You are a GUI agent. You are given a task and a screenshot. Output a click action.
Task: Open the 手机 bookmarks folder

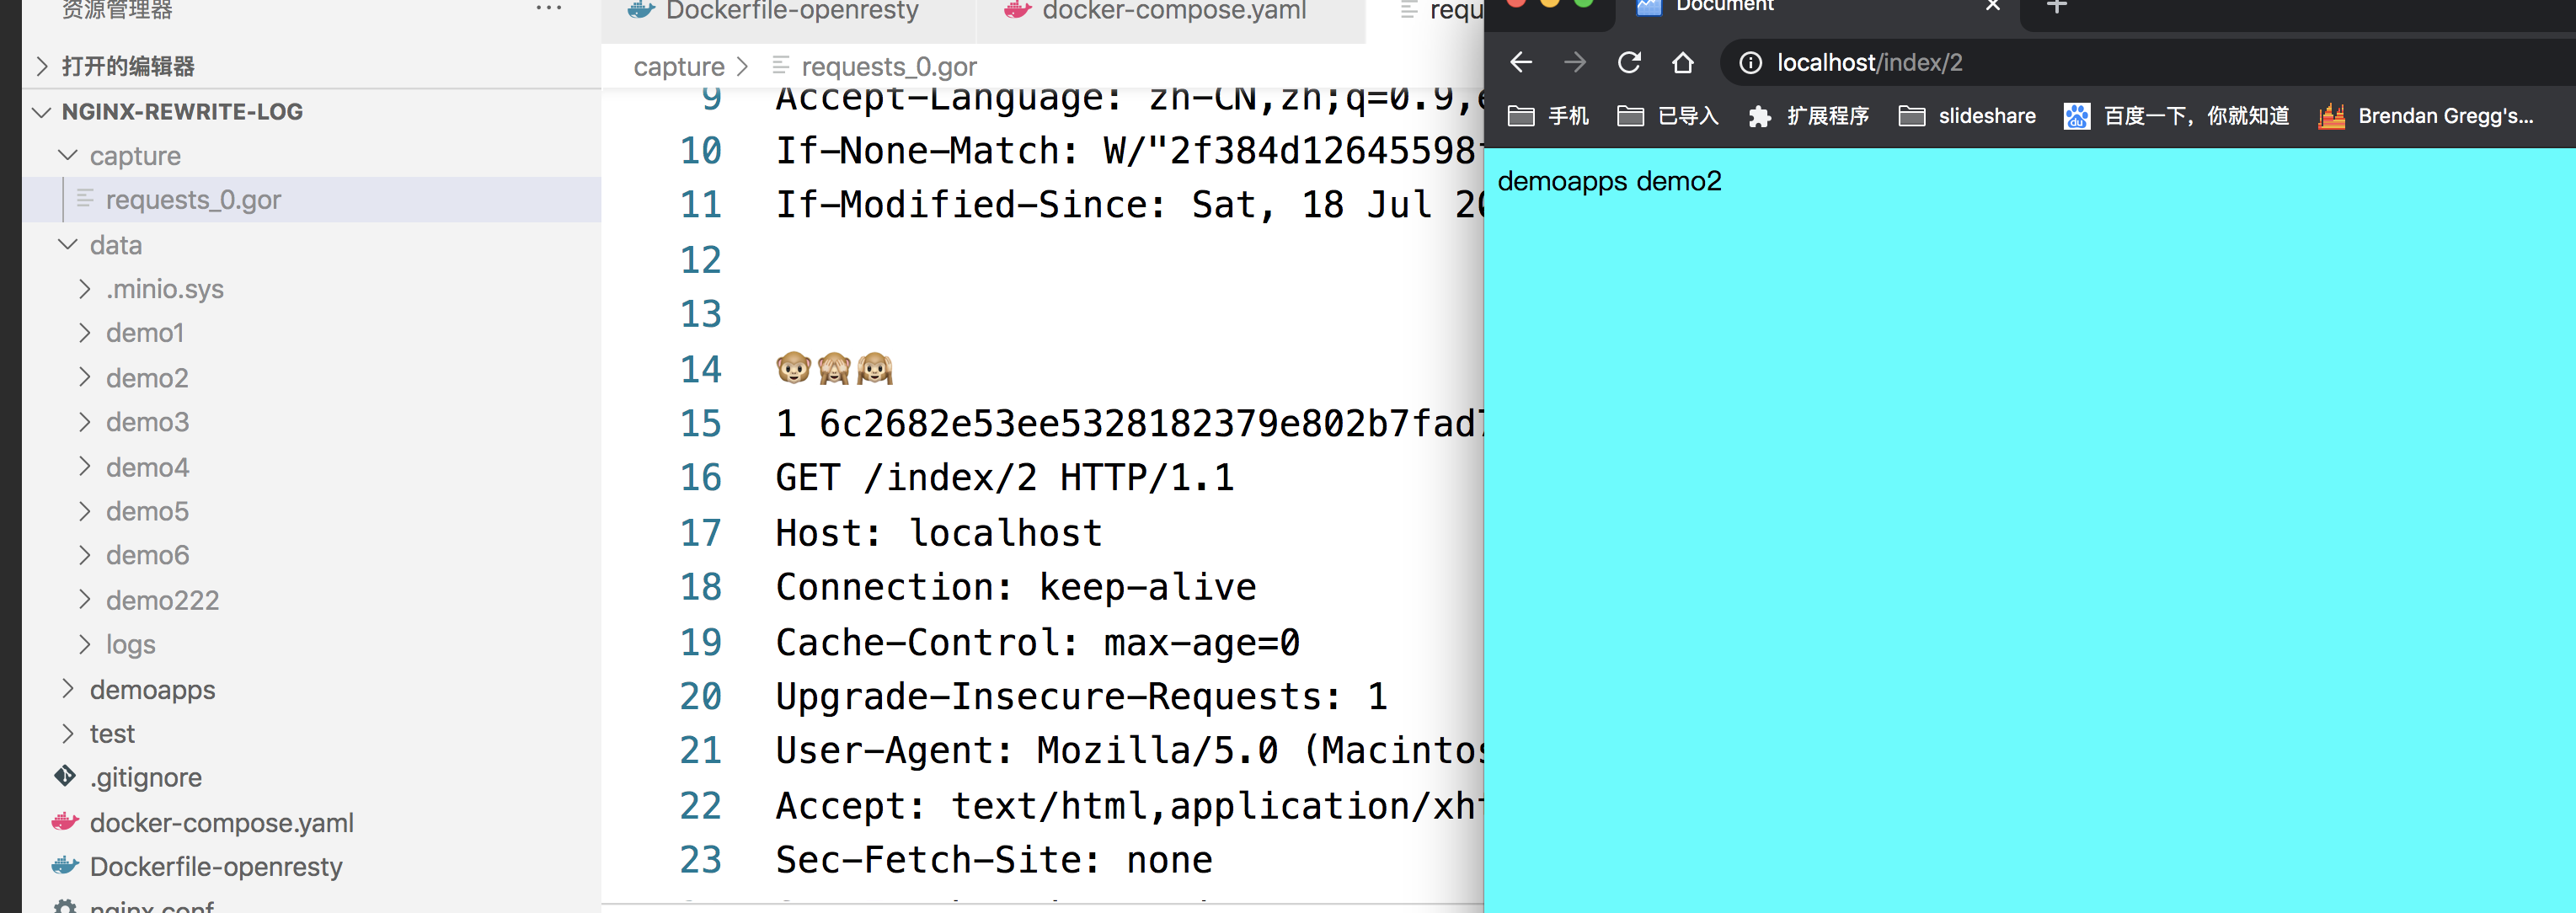1548,116
